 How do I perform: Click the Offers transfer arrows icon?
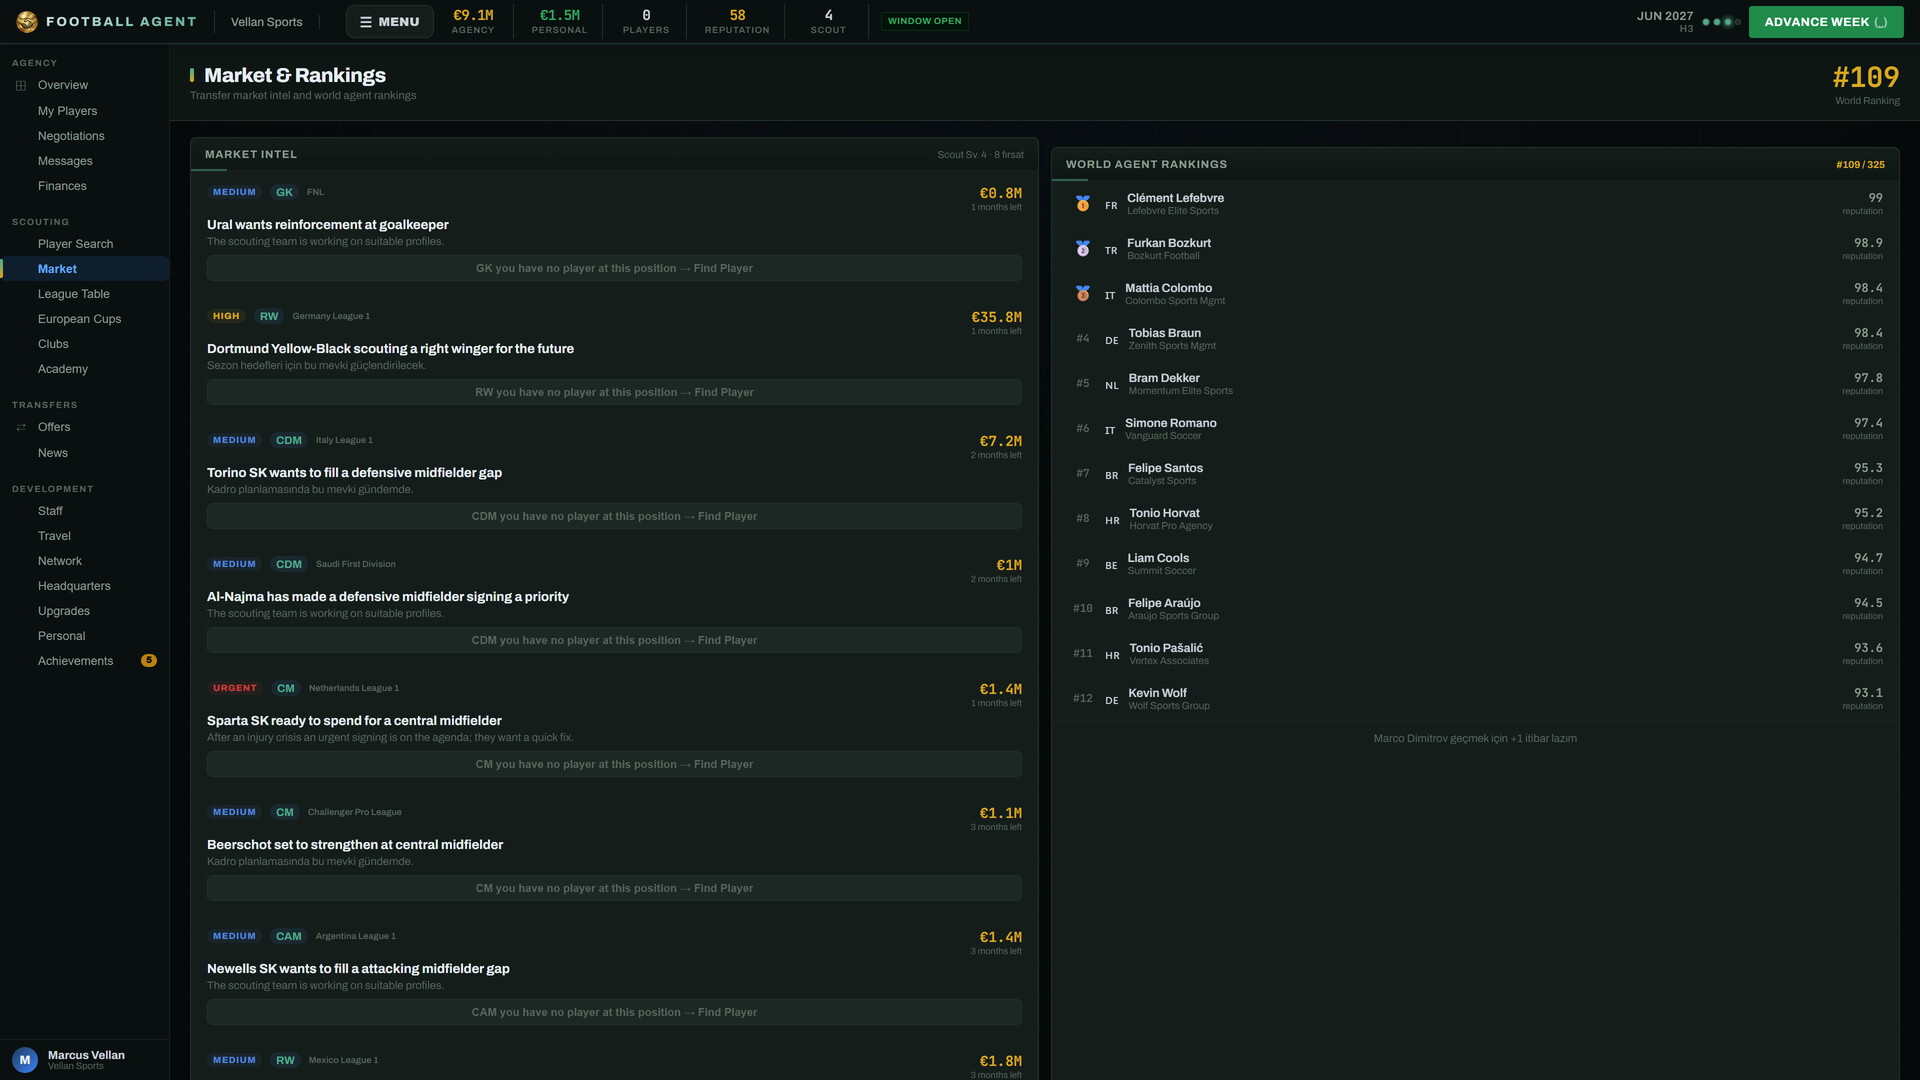tap(21, 427)
